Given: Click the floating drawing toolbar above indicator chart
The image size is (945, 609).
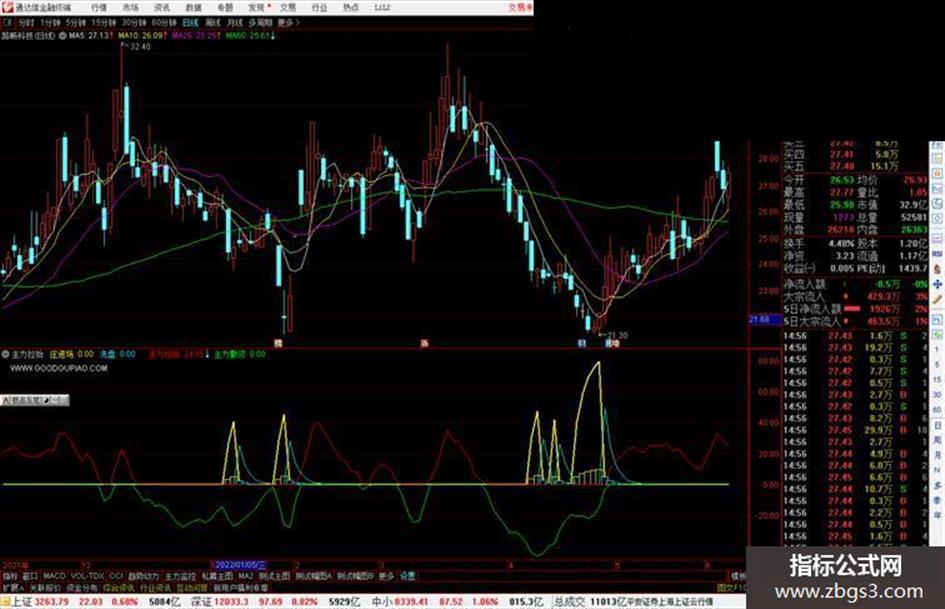Looking at the screenshot, I should click(34, 400).
